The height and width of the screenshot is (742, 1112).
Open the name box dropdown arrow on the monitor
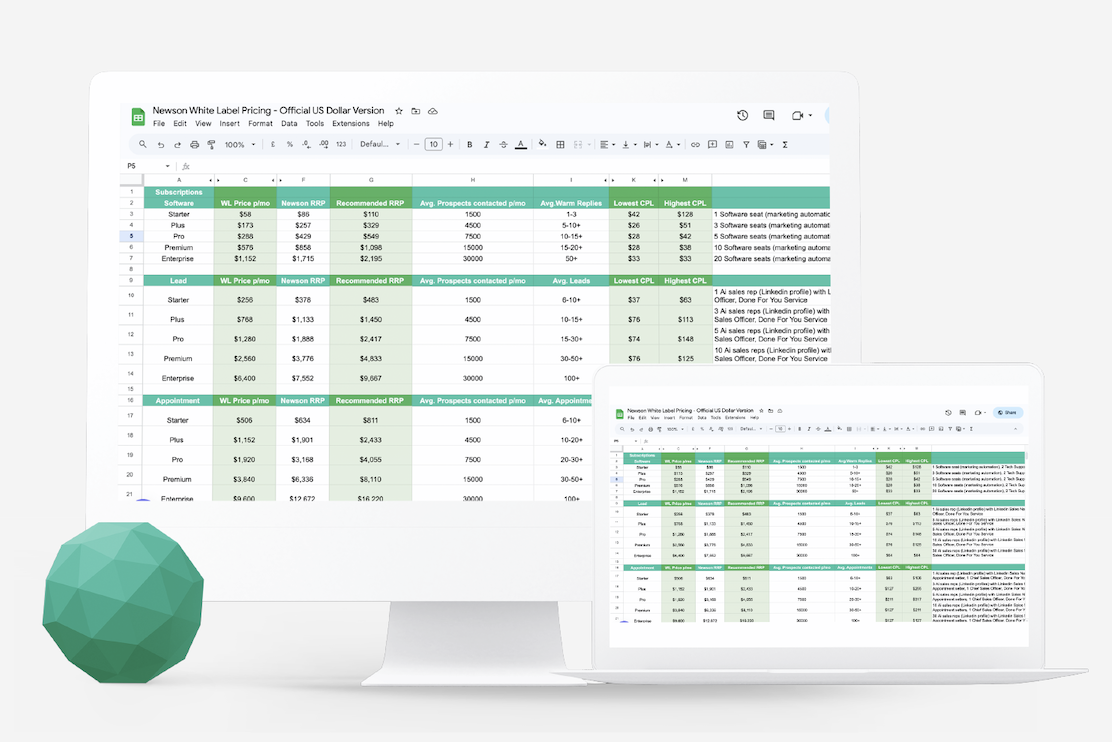167,166
